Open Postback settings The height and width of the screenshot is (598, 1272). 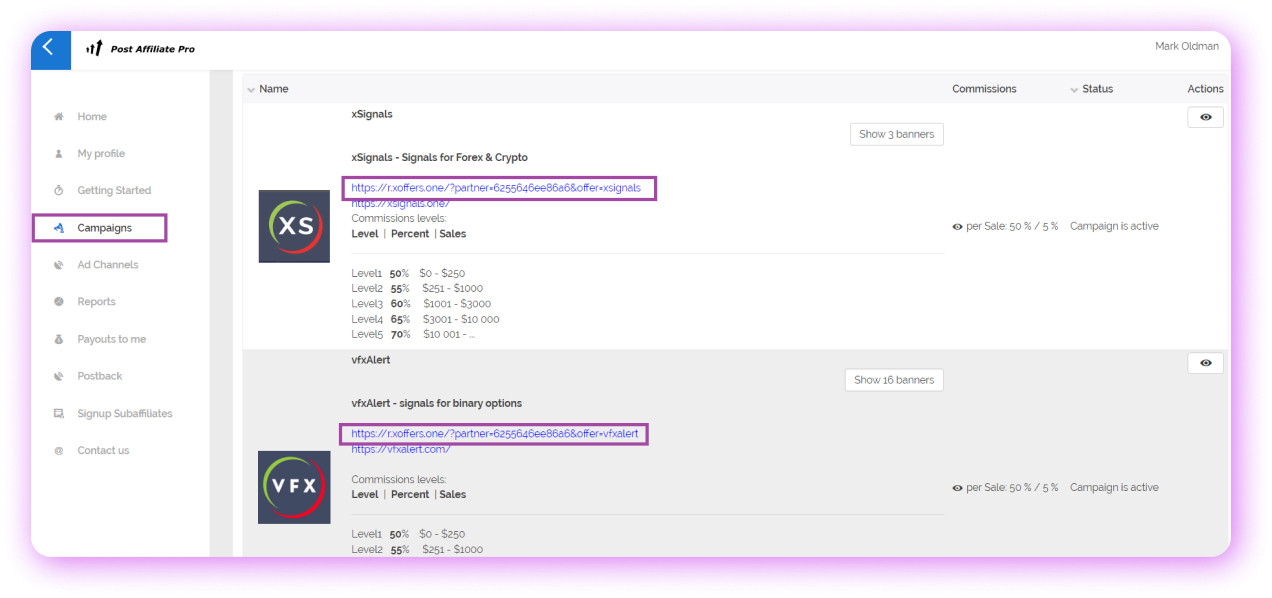tap(100, 376)
